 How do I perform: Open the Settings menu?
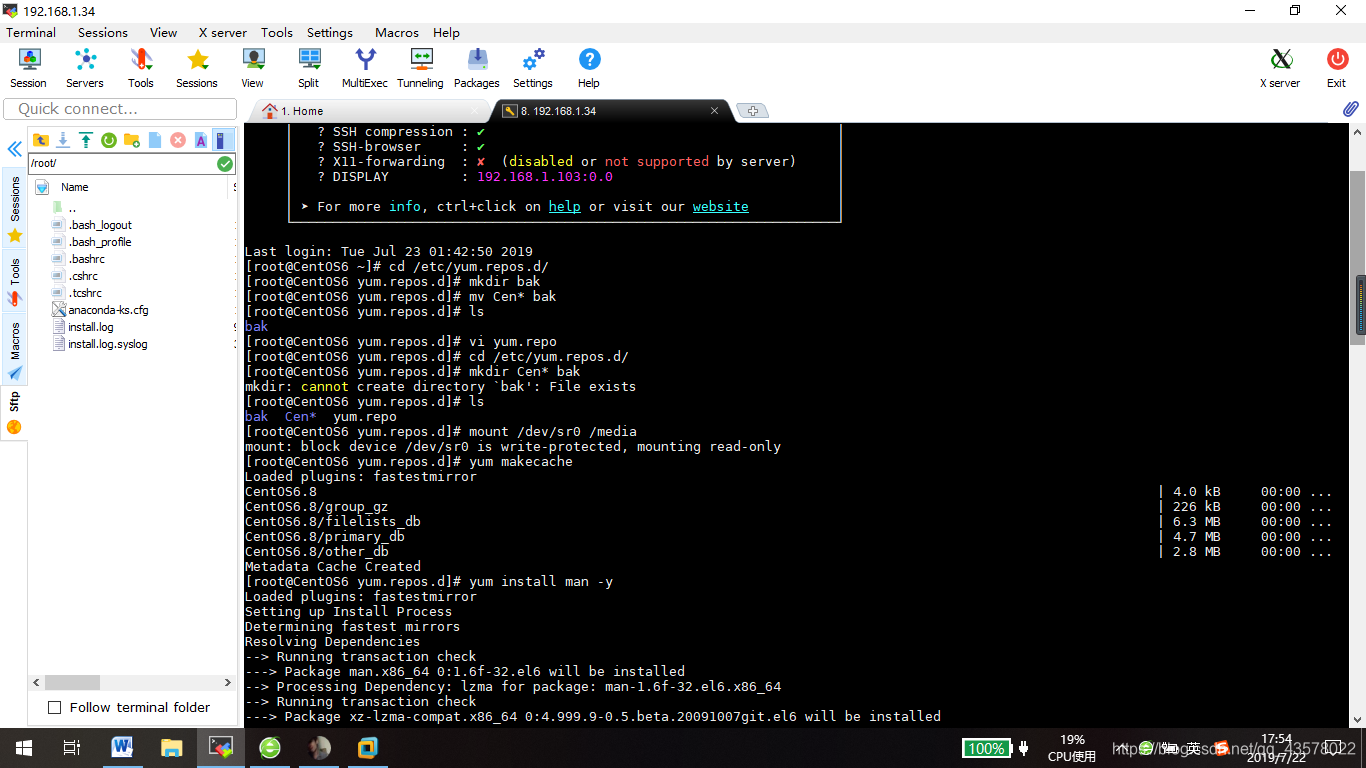coord(330,32)
